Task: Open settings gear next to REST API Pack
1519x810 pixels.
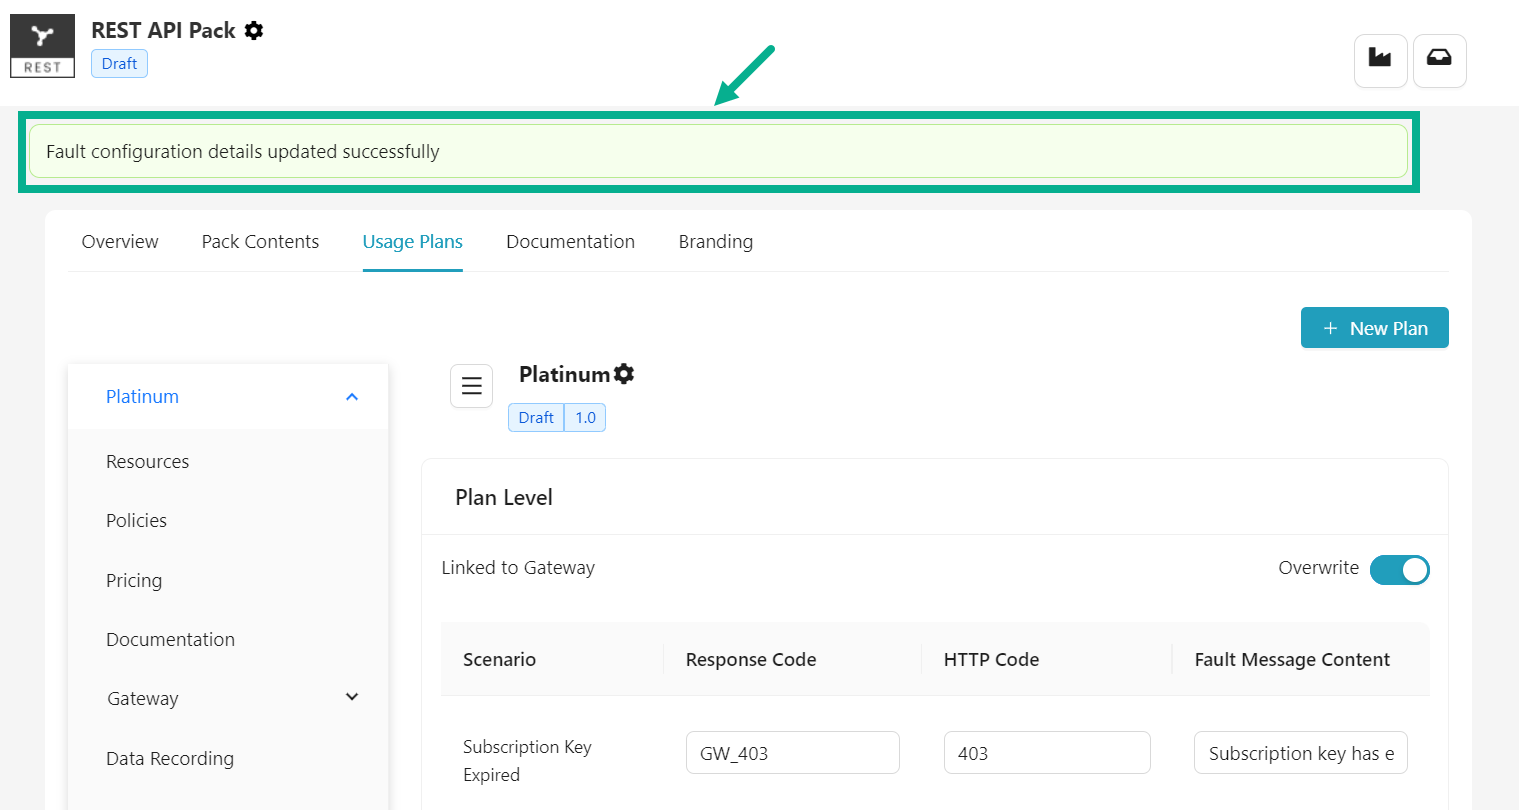Action: [254, 31]
